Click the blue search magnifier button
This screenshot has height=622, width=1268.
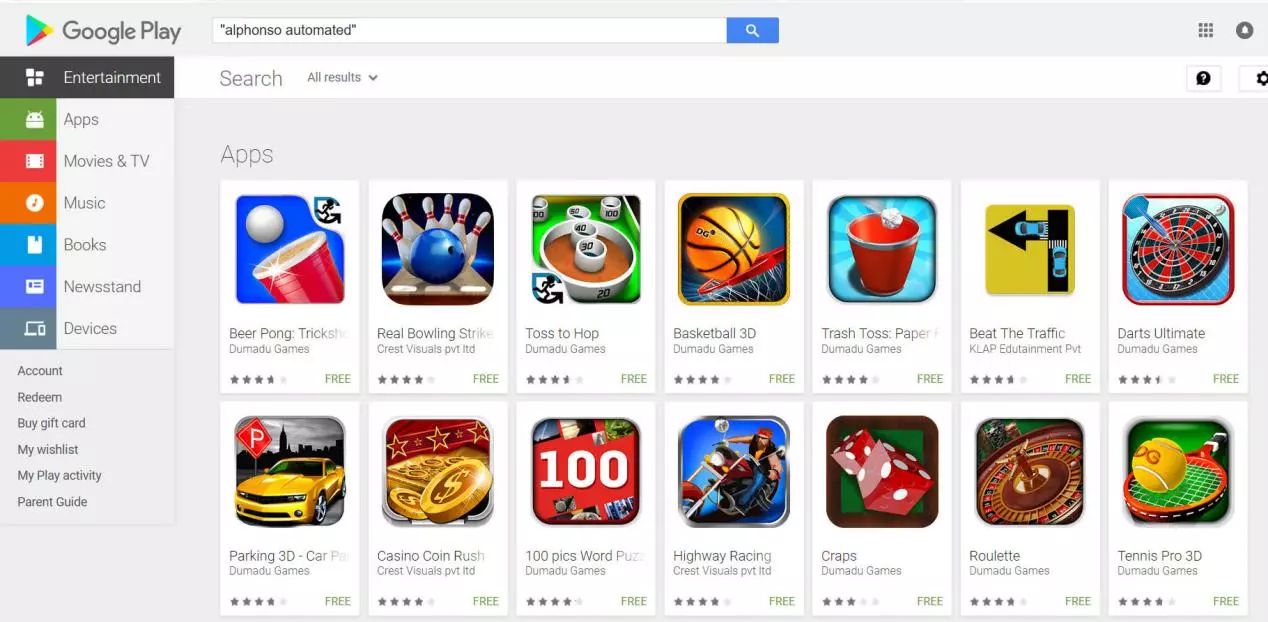(x=752, y=31)
